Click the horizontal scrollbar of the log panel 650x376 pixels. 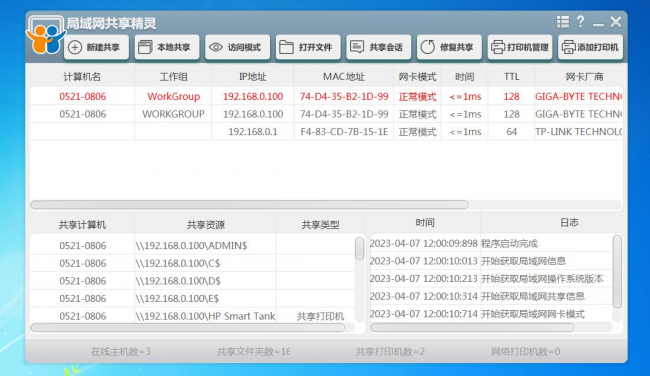(x=472, y=327)
